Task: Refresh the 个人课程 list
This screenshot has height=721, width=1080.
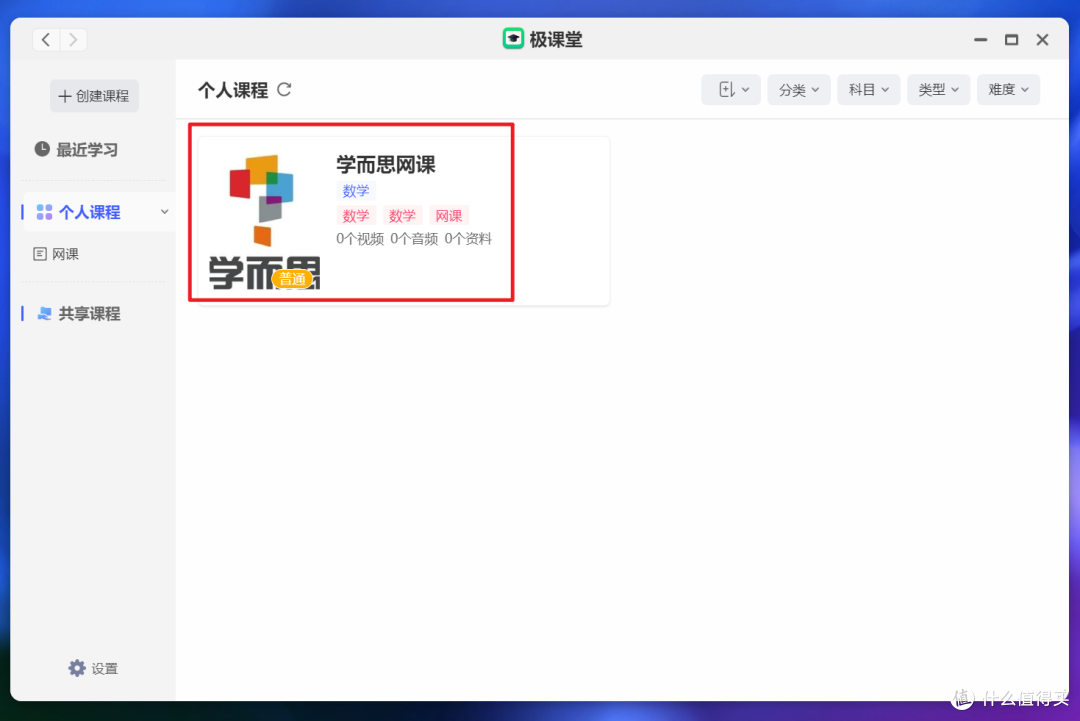Action: tap(284, 90)
